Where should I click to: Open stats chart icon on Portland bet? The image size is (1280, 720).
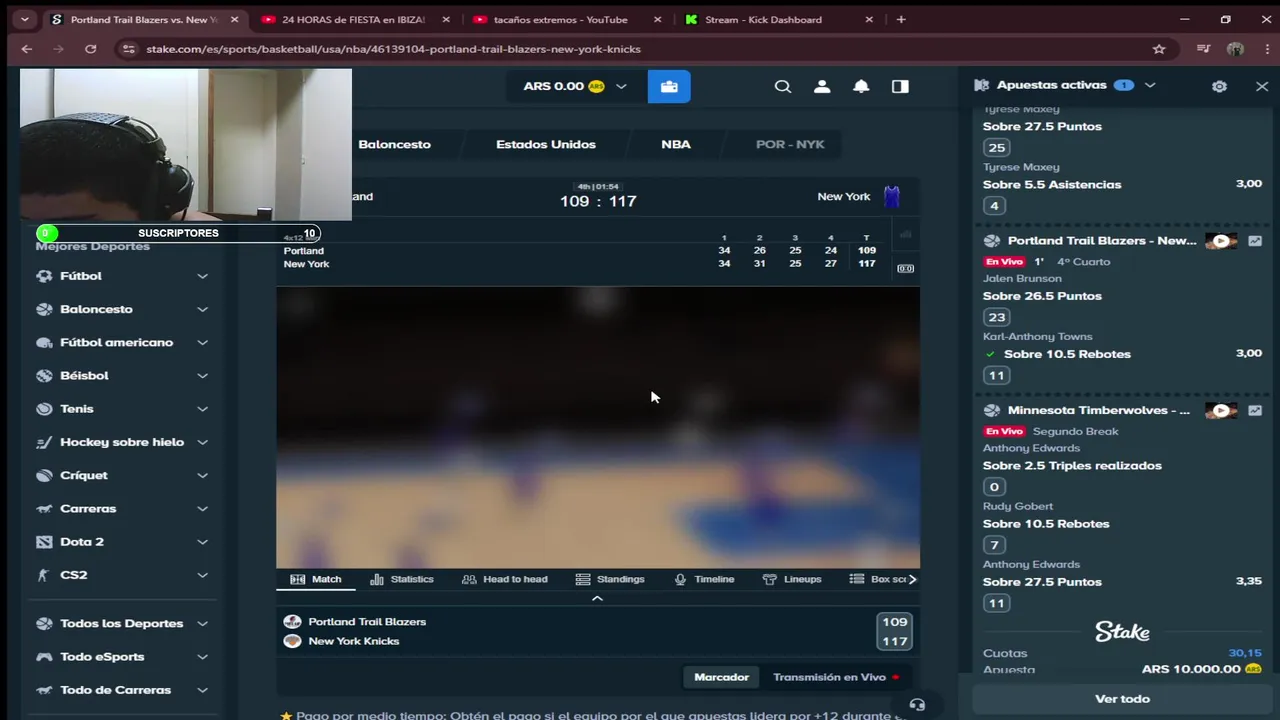pyautogui.click(x=1255, y=241)
